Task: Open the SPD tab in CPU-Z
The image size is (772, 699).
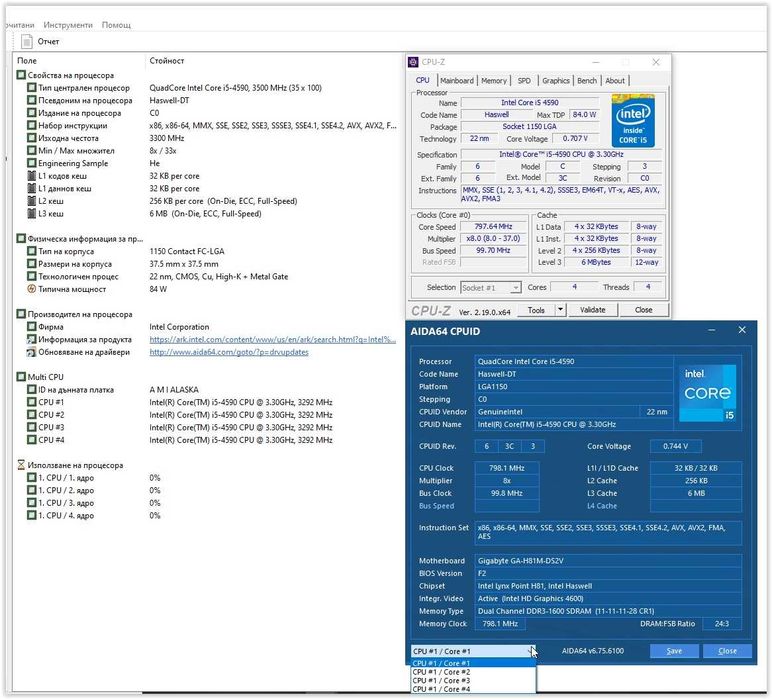Action: 524,81
